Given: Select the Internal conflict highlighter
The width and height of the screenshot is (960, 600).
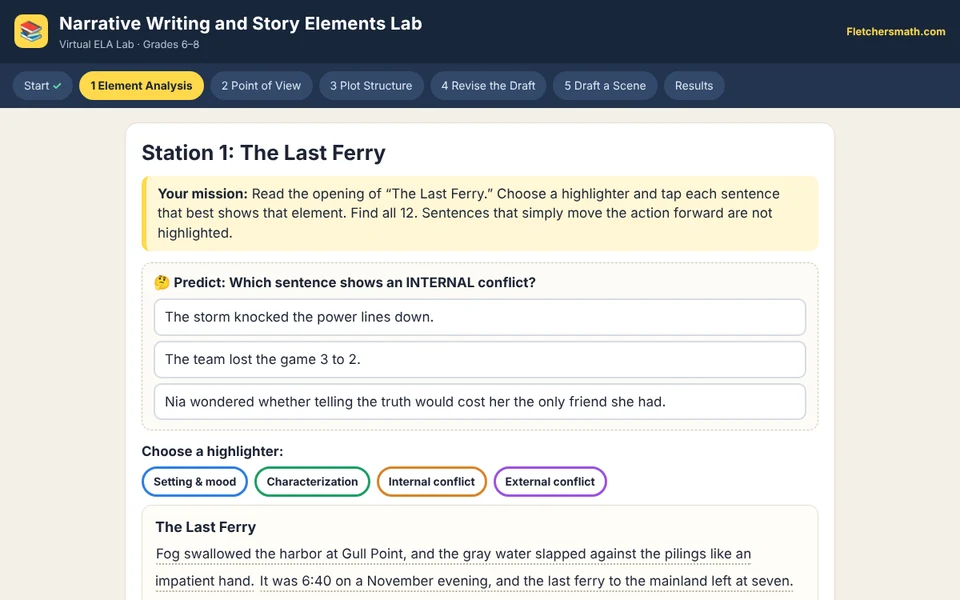Looking at the screenshot, I should pos(432,482).
